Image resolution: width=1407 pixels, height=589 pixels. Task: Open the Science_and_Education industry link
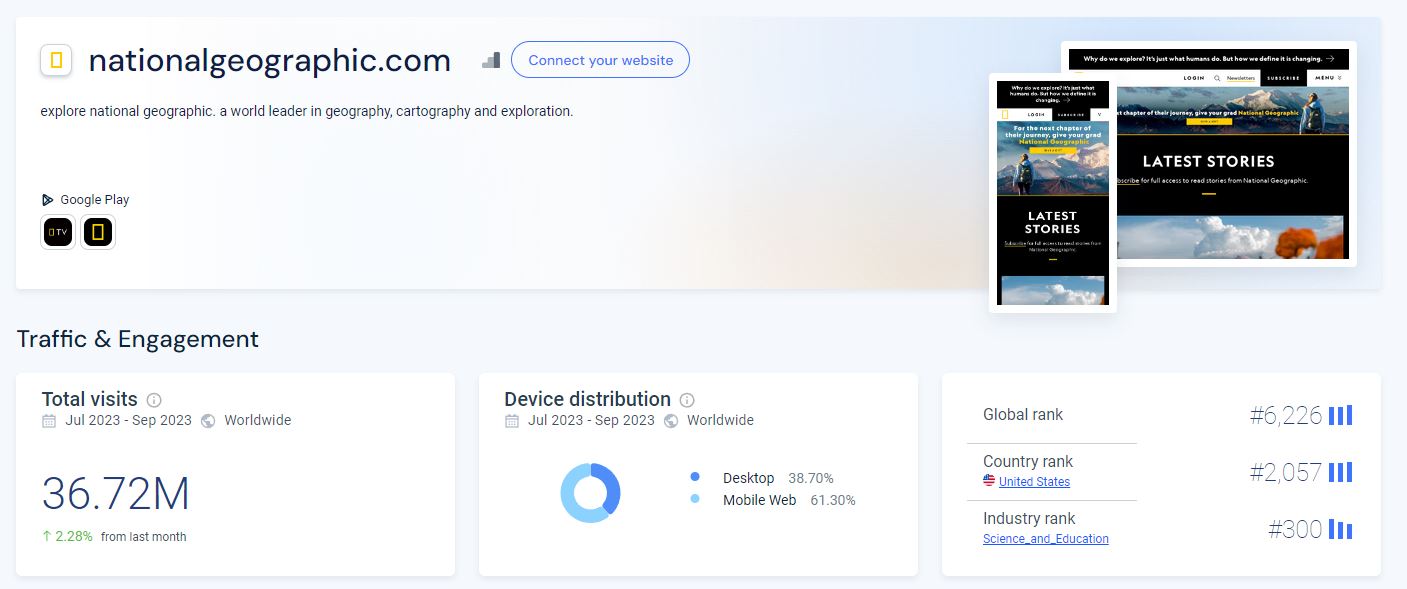(1046, 539)
